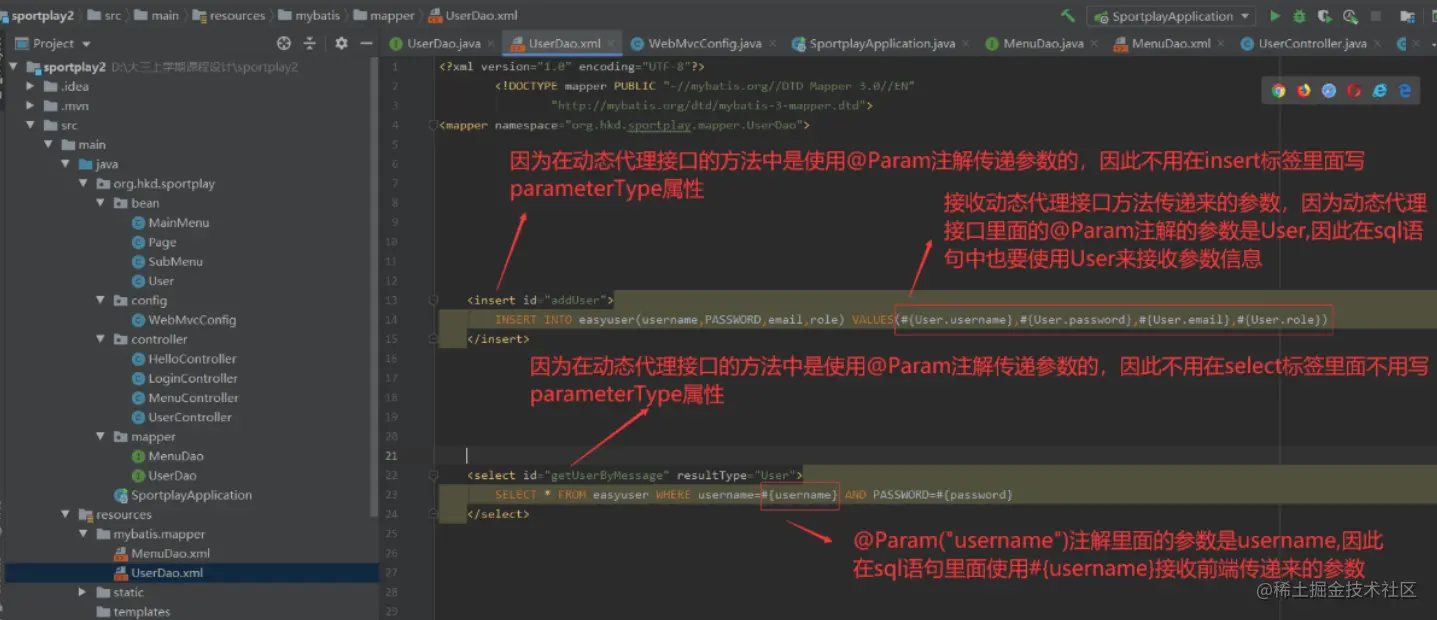Click line number 14 in the editor gutter

tap(391, 319)
